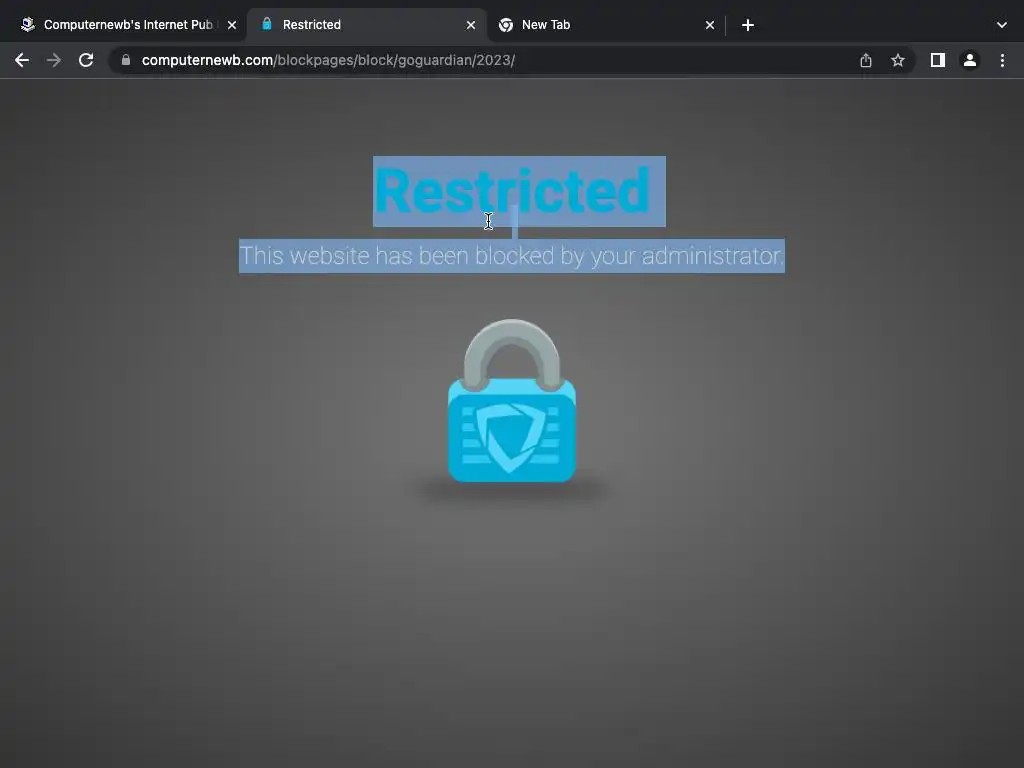Screen dimensions: 1024x768
Task: Go back to the previous page
Action: click(22, 60)
